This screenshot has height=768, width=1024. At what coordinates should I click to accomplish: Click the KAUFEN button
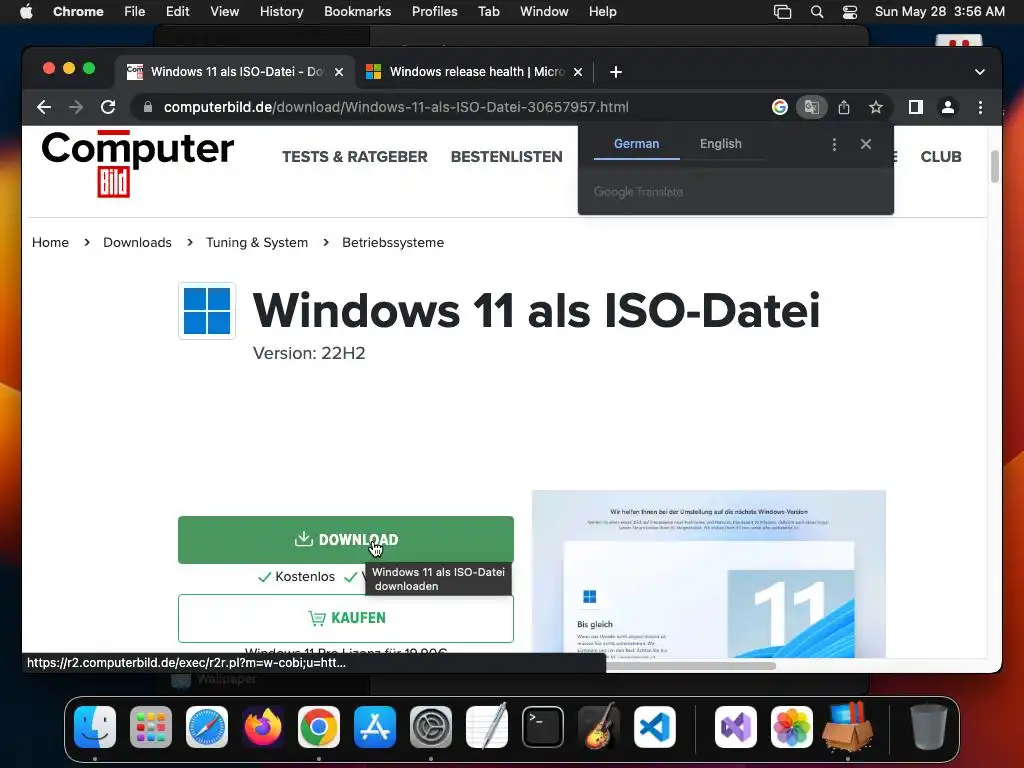[x=345, y=618]
